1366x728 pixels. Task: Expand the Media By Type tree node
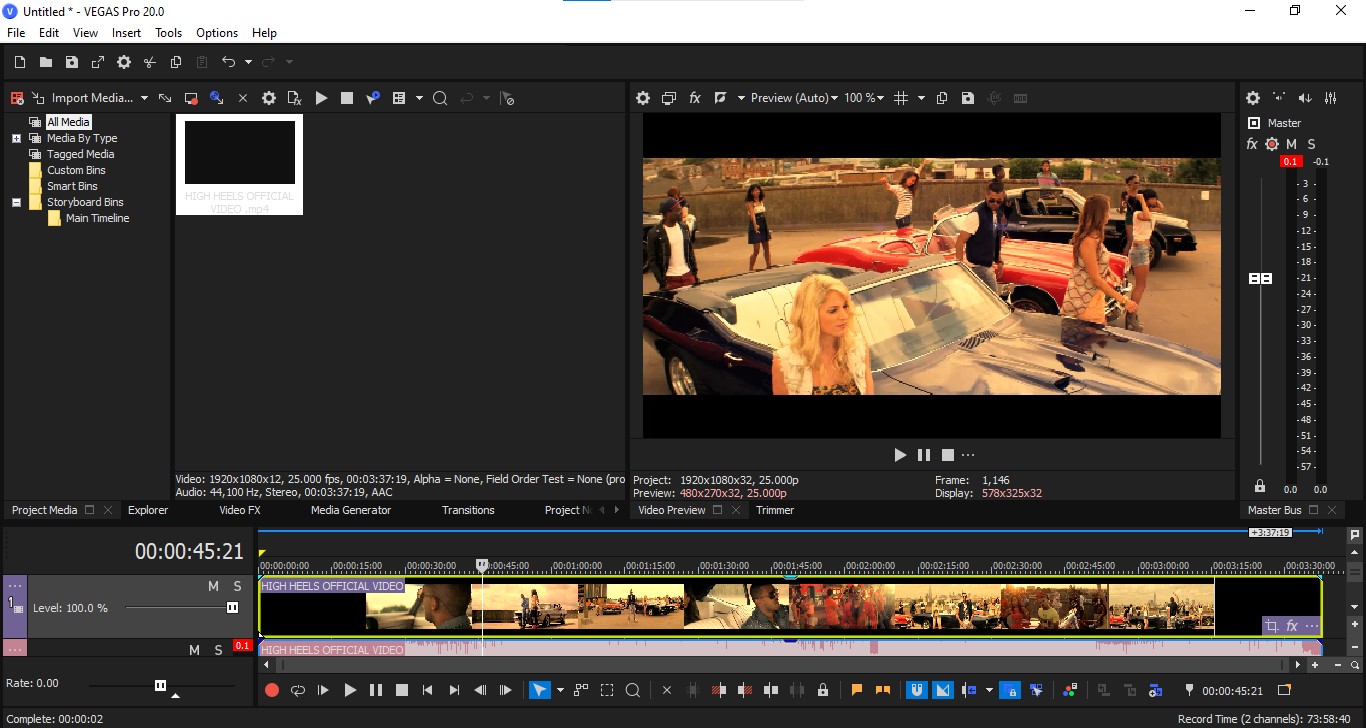point(16,138)
